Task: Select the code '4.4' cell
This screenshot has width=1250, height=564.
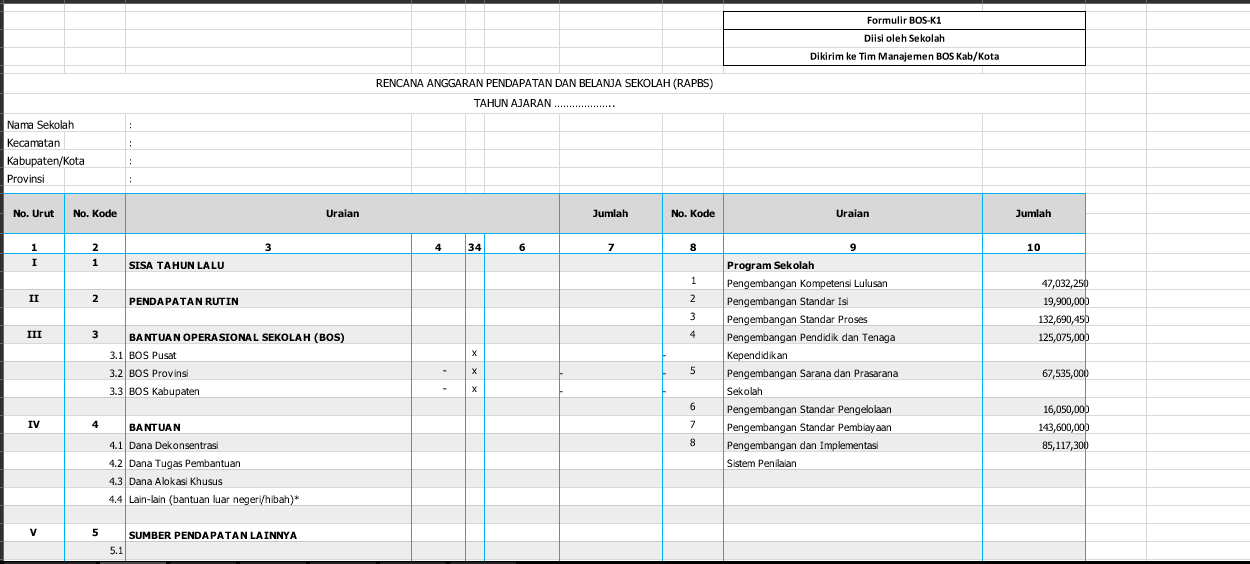Action: tap(95, 499)
